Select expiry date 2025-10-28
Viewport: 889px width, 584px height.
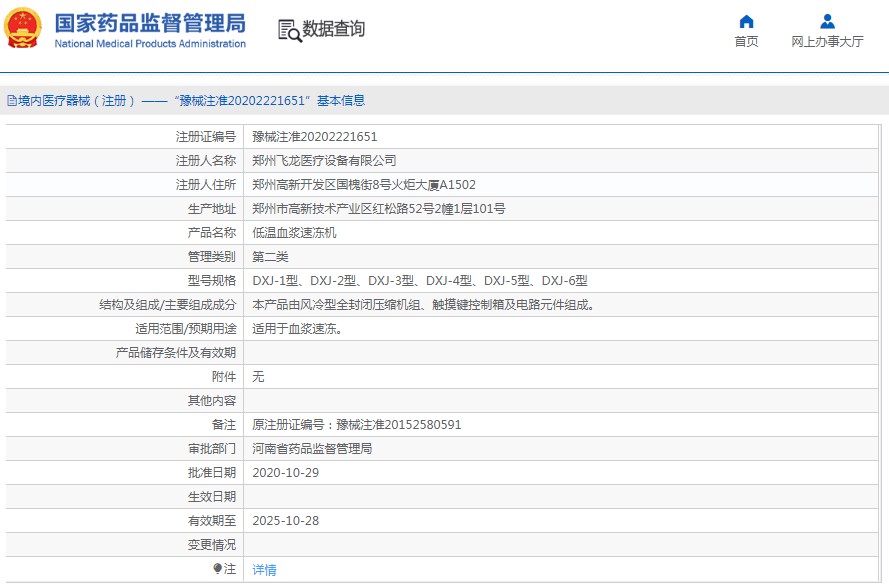pos(285,520)
